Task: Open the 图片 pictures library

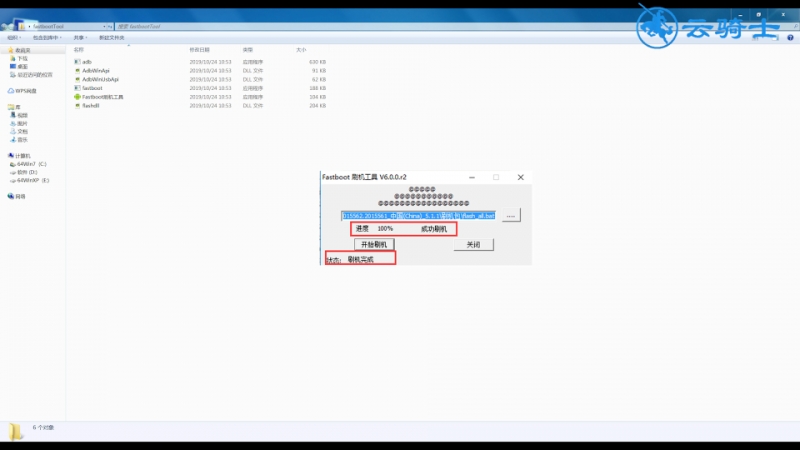Action: tap(19, 123)
